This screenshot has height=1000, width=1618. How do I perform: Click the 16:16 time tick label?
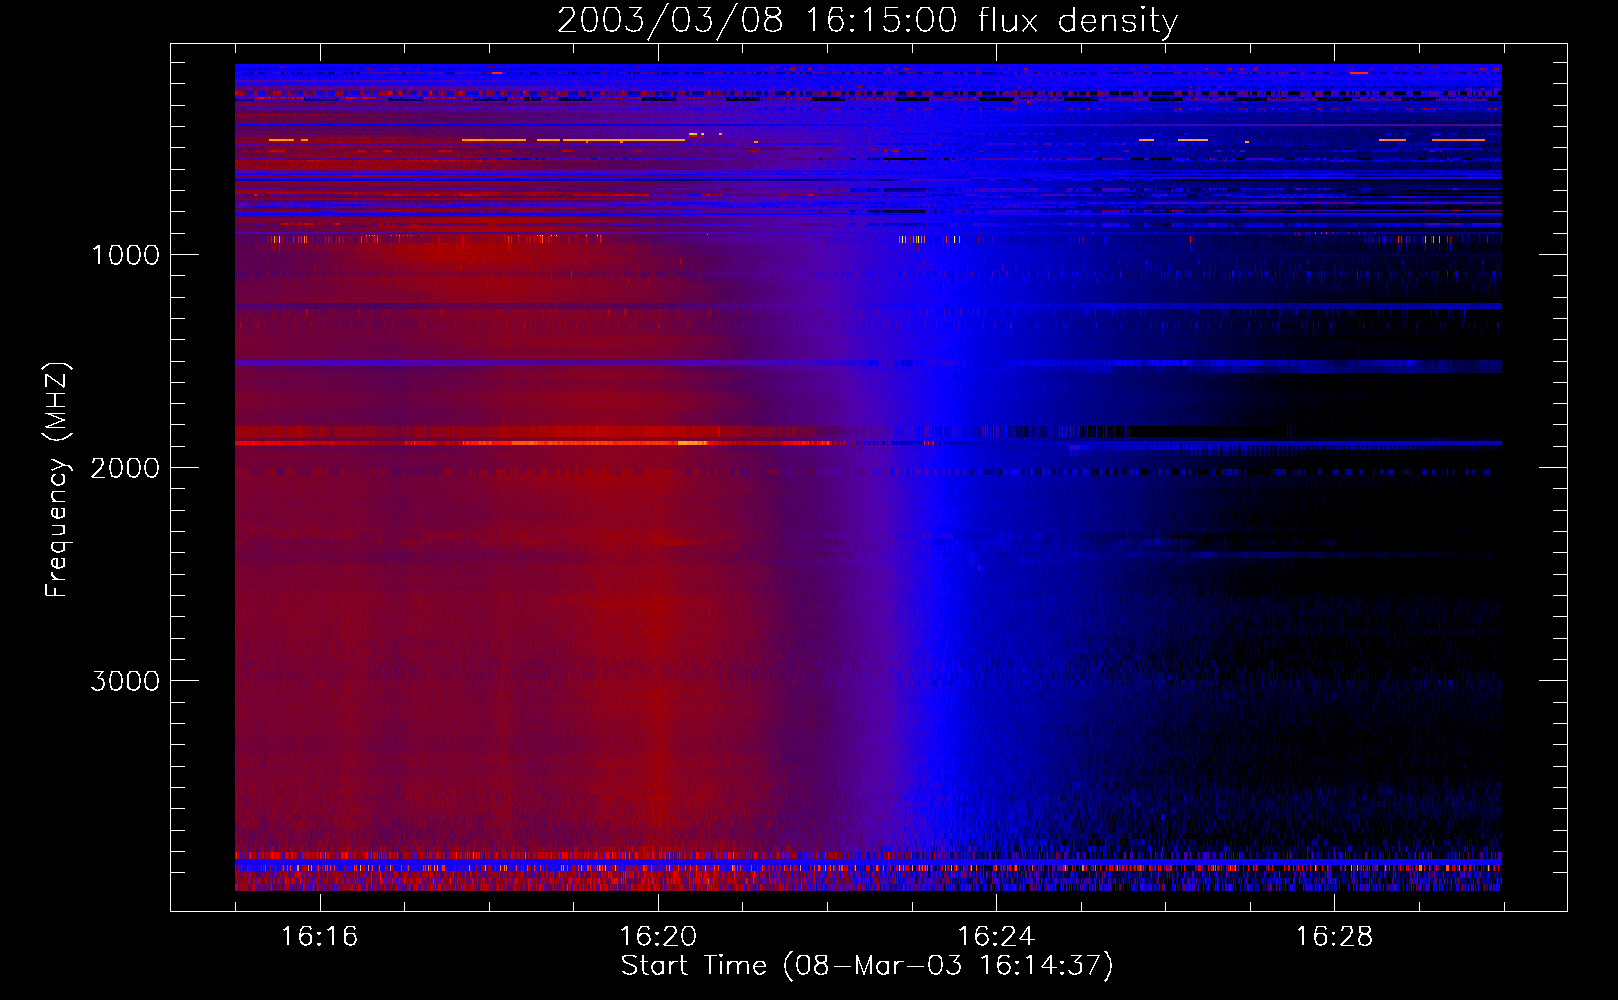pos(320,936)
